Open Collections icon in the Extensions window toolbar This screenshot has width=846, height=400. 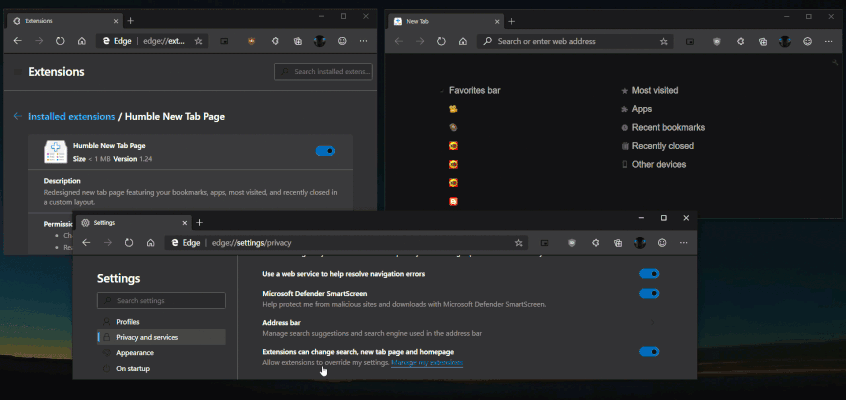coord(297,41)
